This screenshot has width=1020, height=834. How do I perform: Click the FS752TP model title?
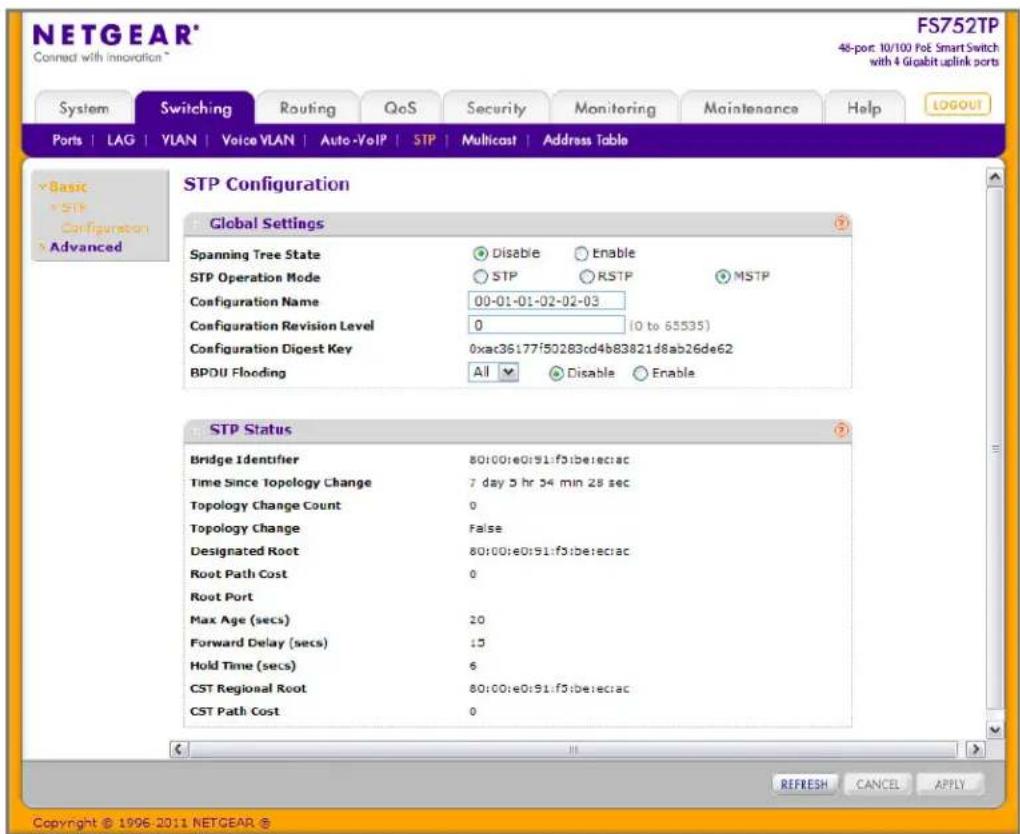click(x=957, y=26)
